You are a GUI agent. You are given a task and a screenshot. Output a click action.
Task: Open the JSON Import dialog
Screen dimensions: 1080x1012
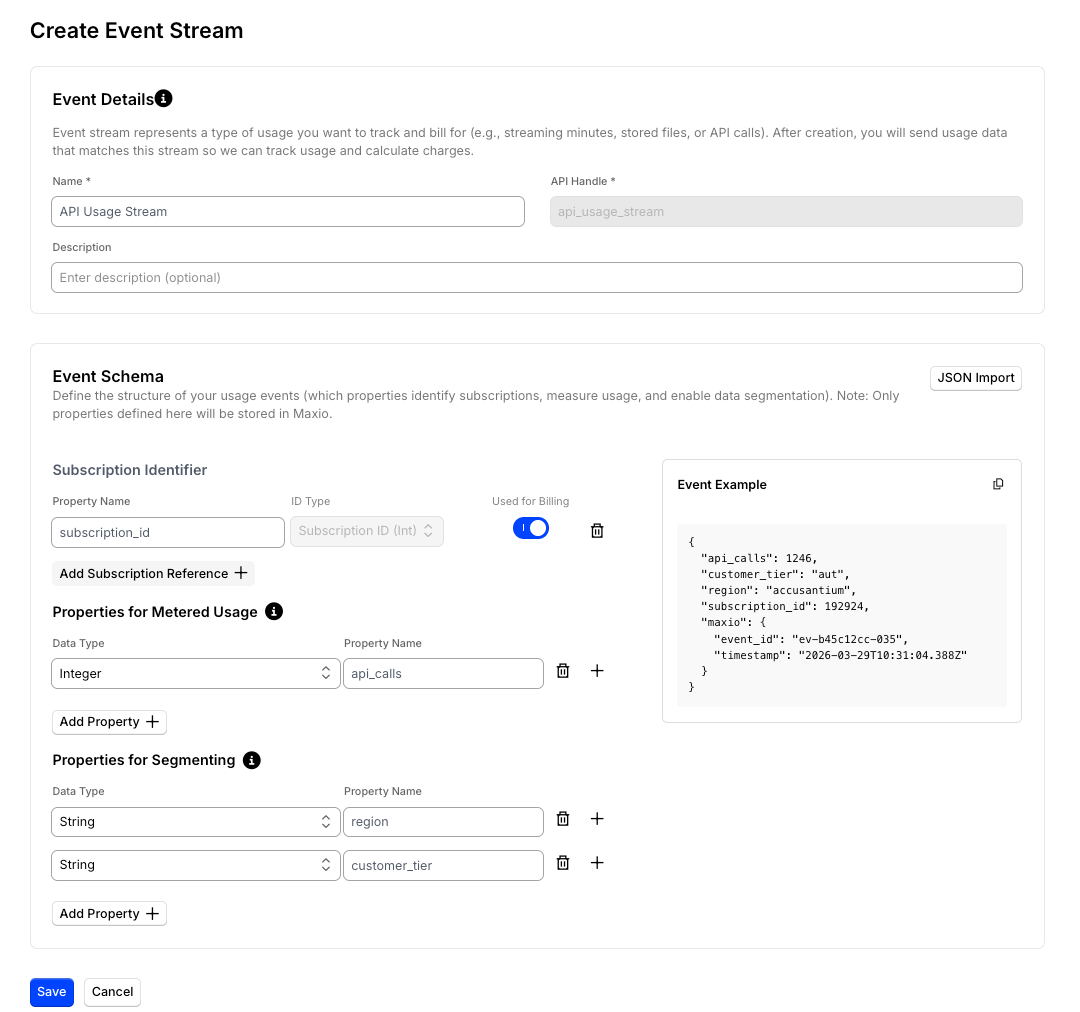[x=975, y=378]
